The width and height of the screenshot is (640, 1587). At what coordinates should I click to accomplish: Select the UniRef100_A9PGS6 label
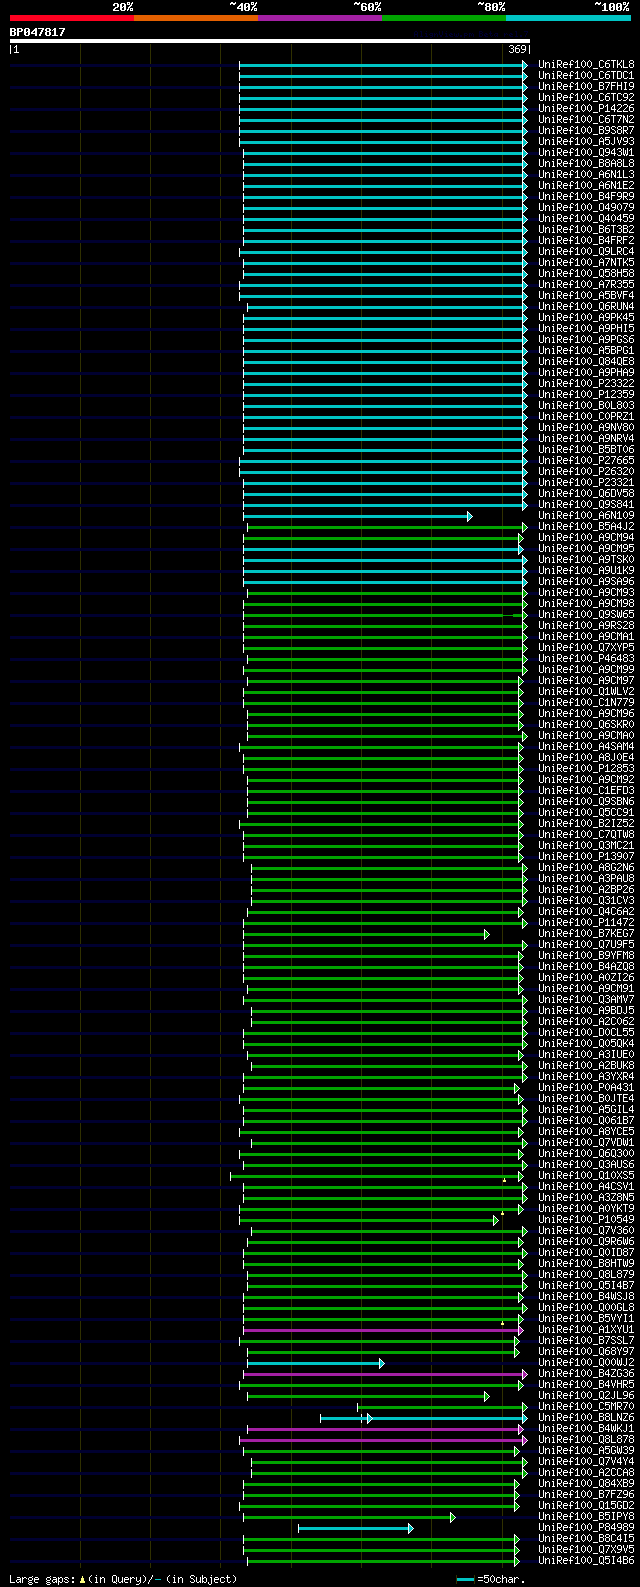point(586,340)
